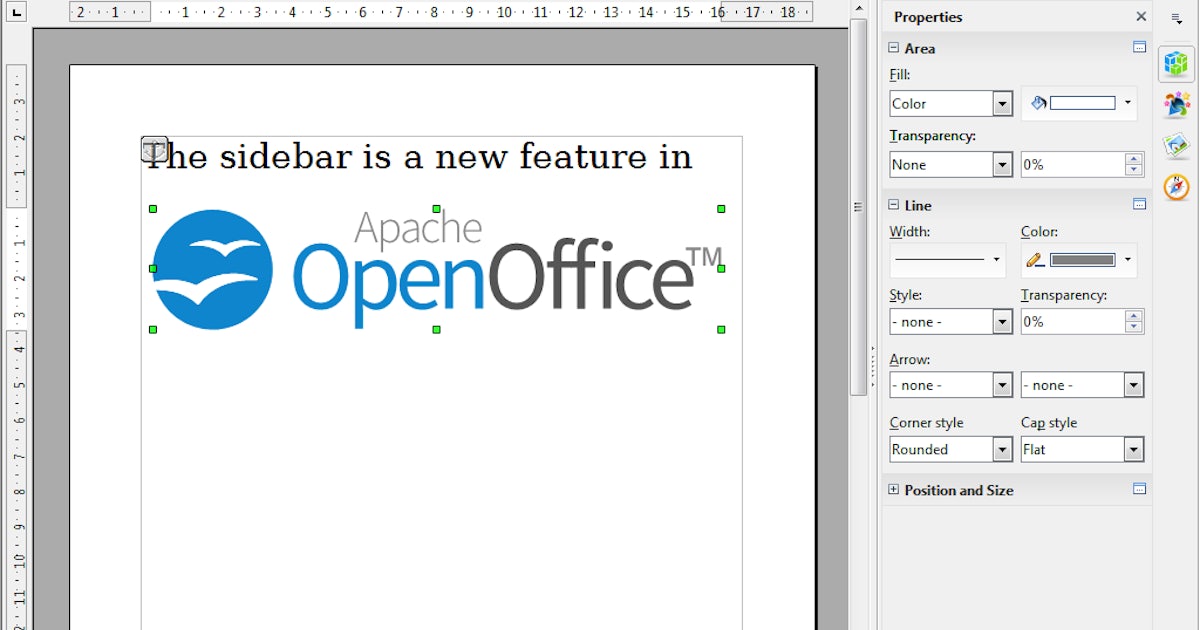Collapse the Line section

point(893,205)
